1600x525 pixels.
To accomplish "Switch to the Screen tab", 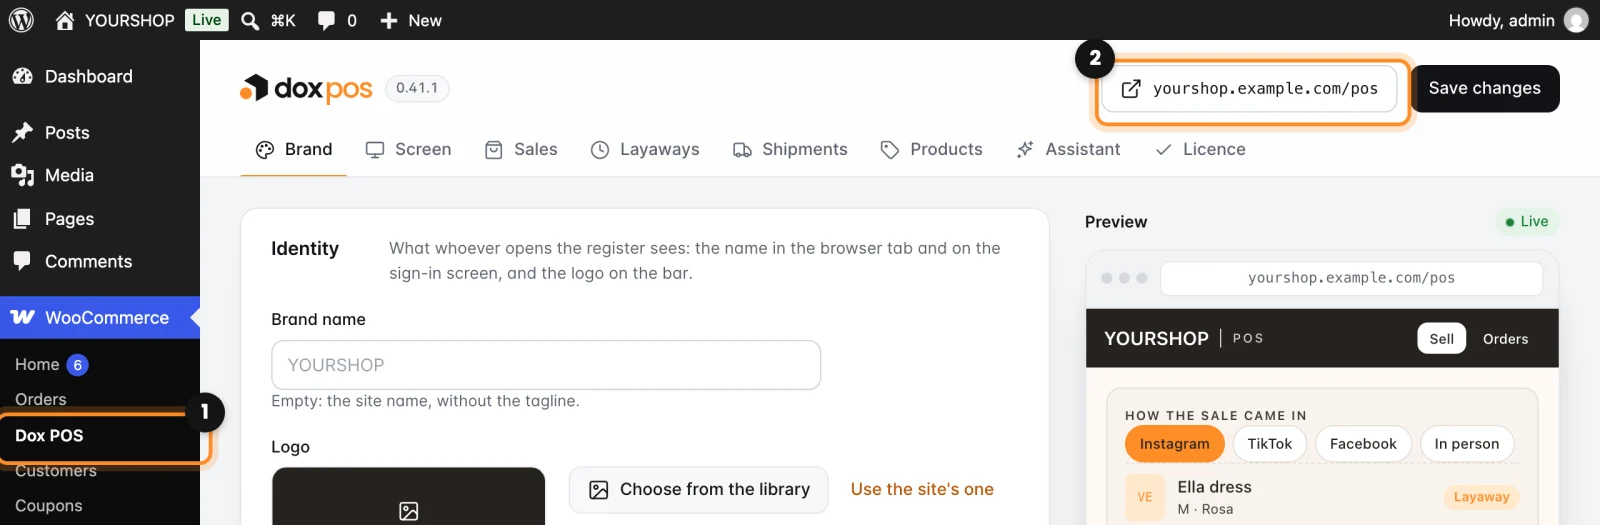I will [408, 149].
